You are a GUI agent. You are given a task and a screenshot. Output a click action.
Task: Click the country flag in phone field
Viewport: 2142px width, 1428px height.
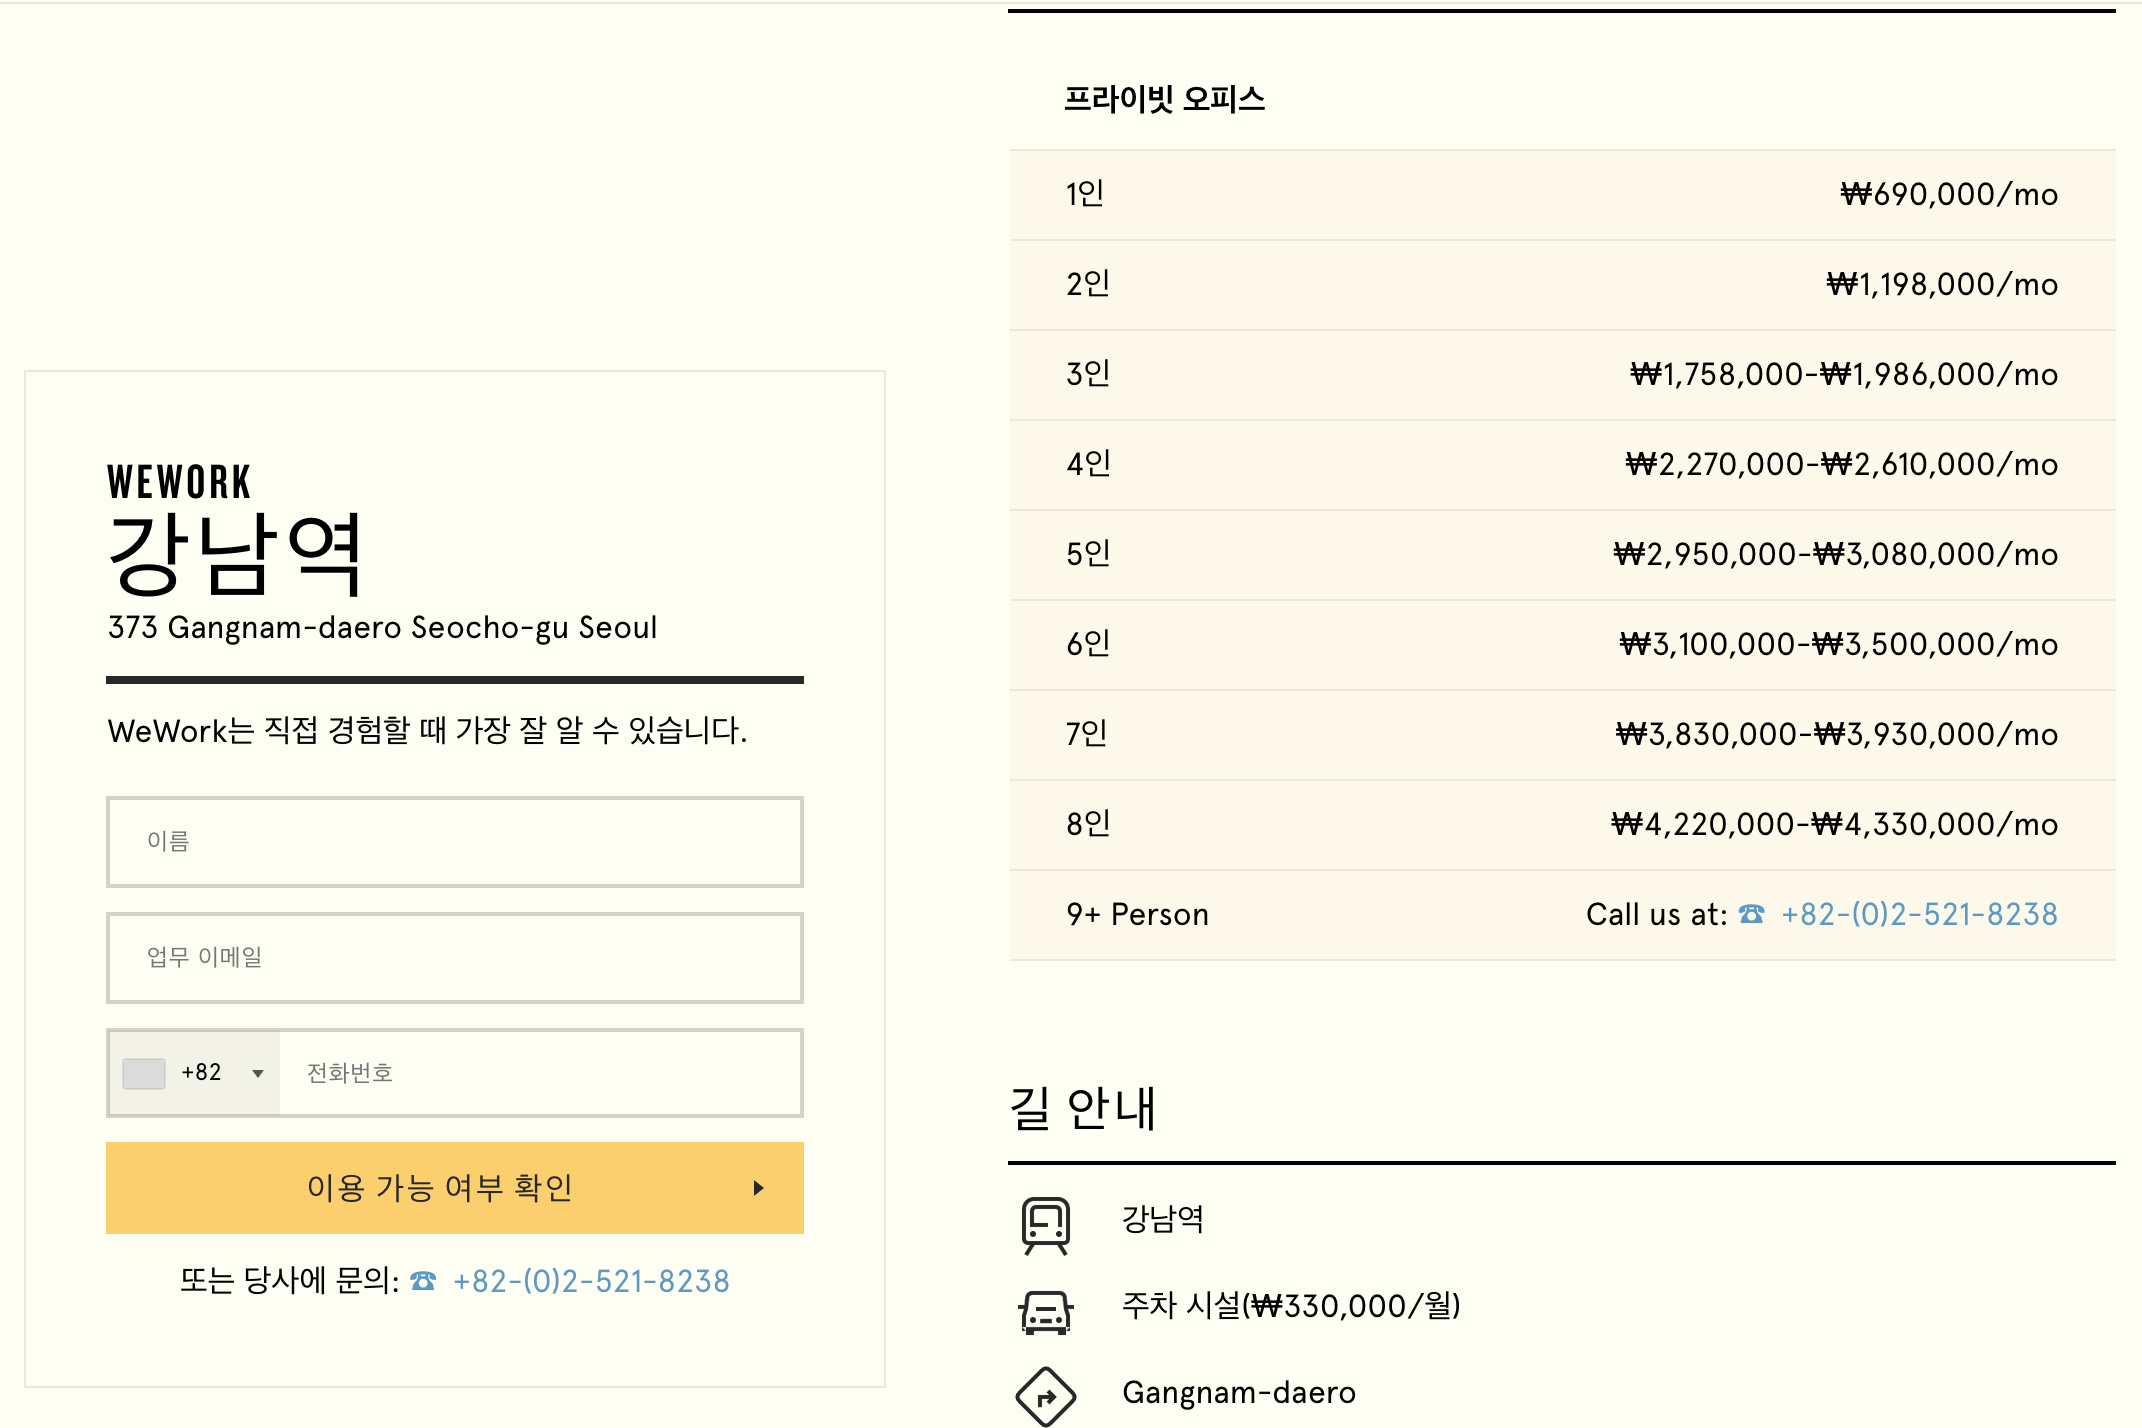coord(144,1073)
